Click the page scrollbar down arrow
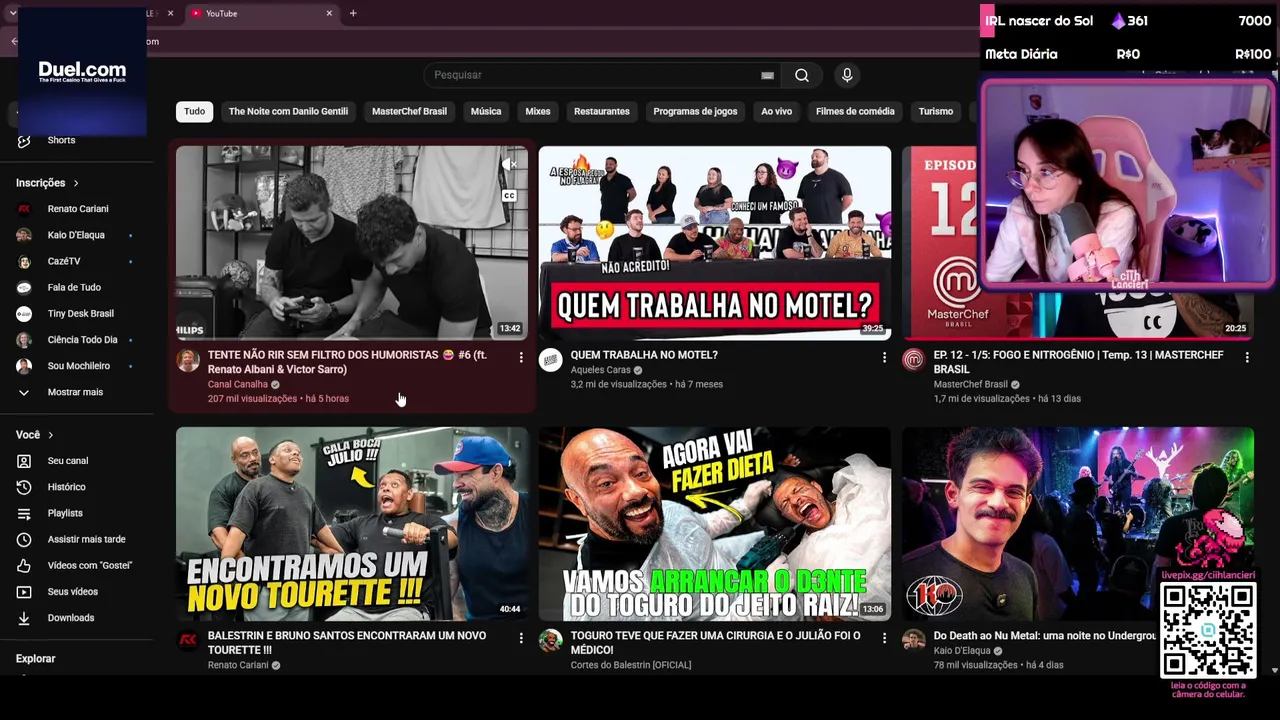This screenshot has width=1280, height=720. (1274, 670)
